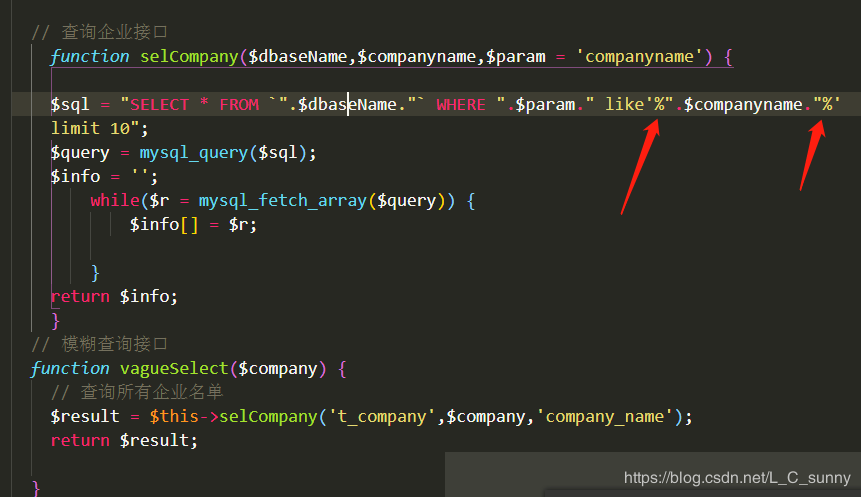This screenshot has width=861, height=497.
Task: Click mysql_query function call
Action: tap(193, 153)
